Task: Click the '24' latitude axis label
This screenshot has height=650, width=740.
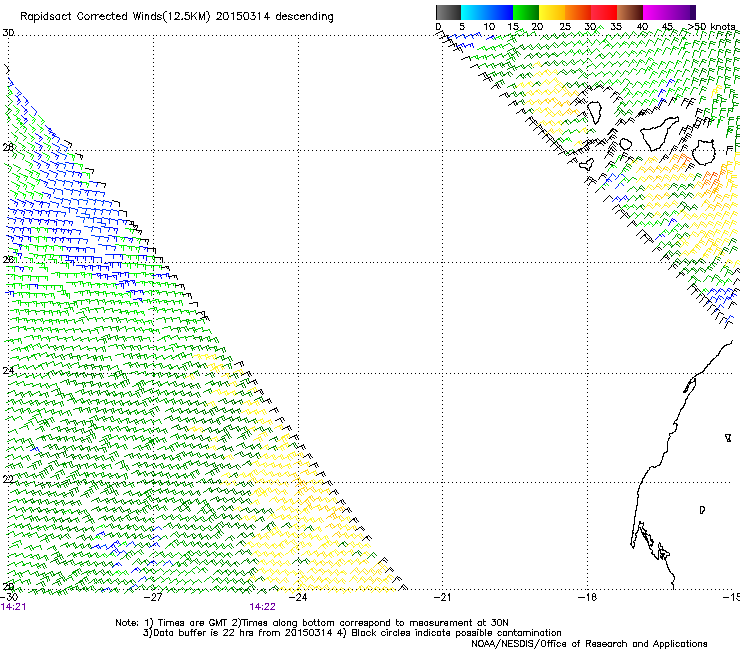Action: [8, 371]
